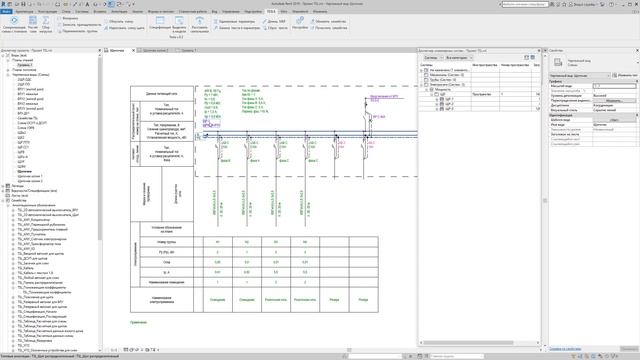
Task: Collapse the Семейства node in Project Browser
Action: click(3, 200)
